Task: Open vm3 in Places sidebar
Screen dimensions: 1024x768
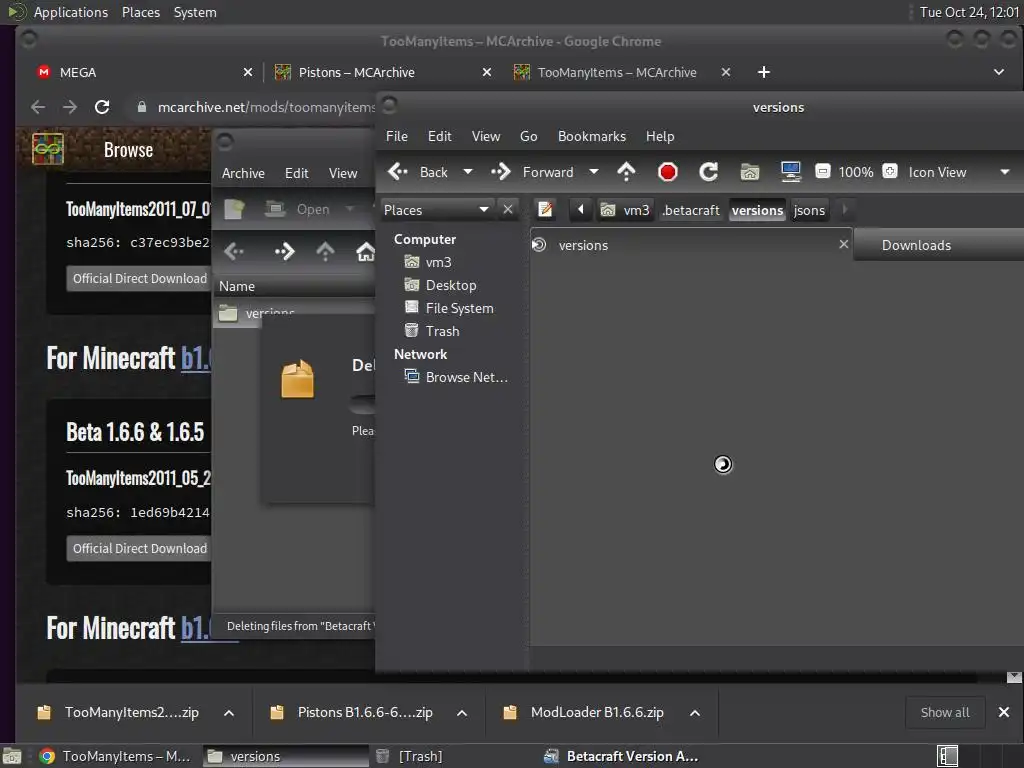Action: coord(438,262)
